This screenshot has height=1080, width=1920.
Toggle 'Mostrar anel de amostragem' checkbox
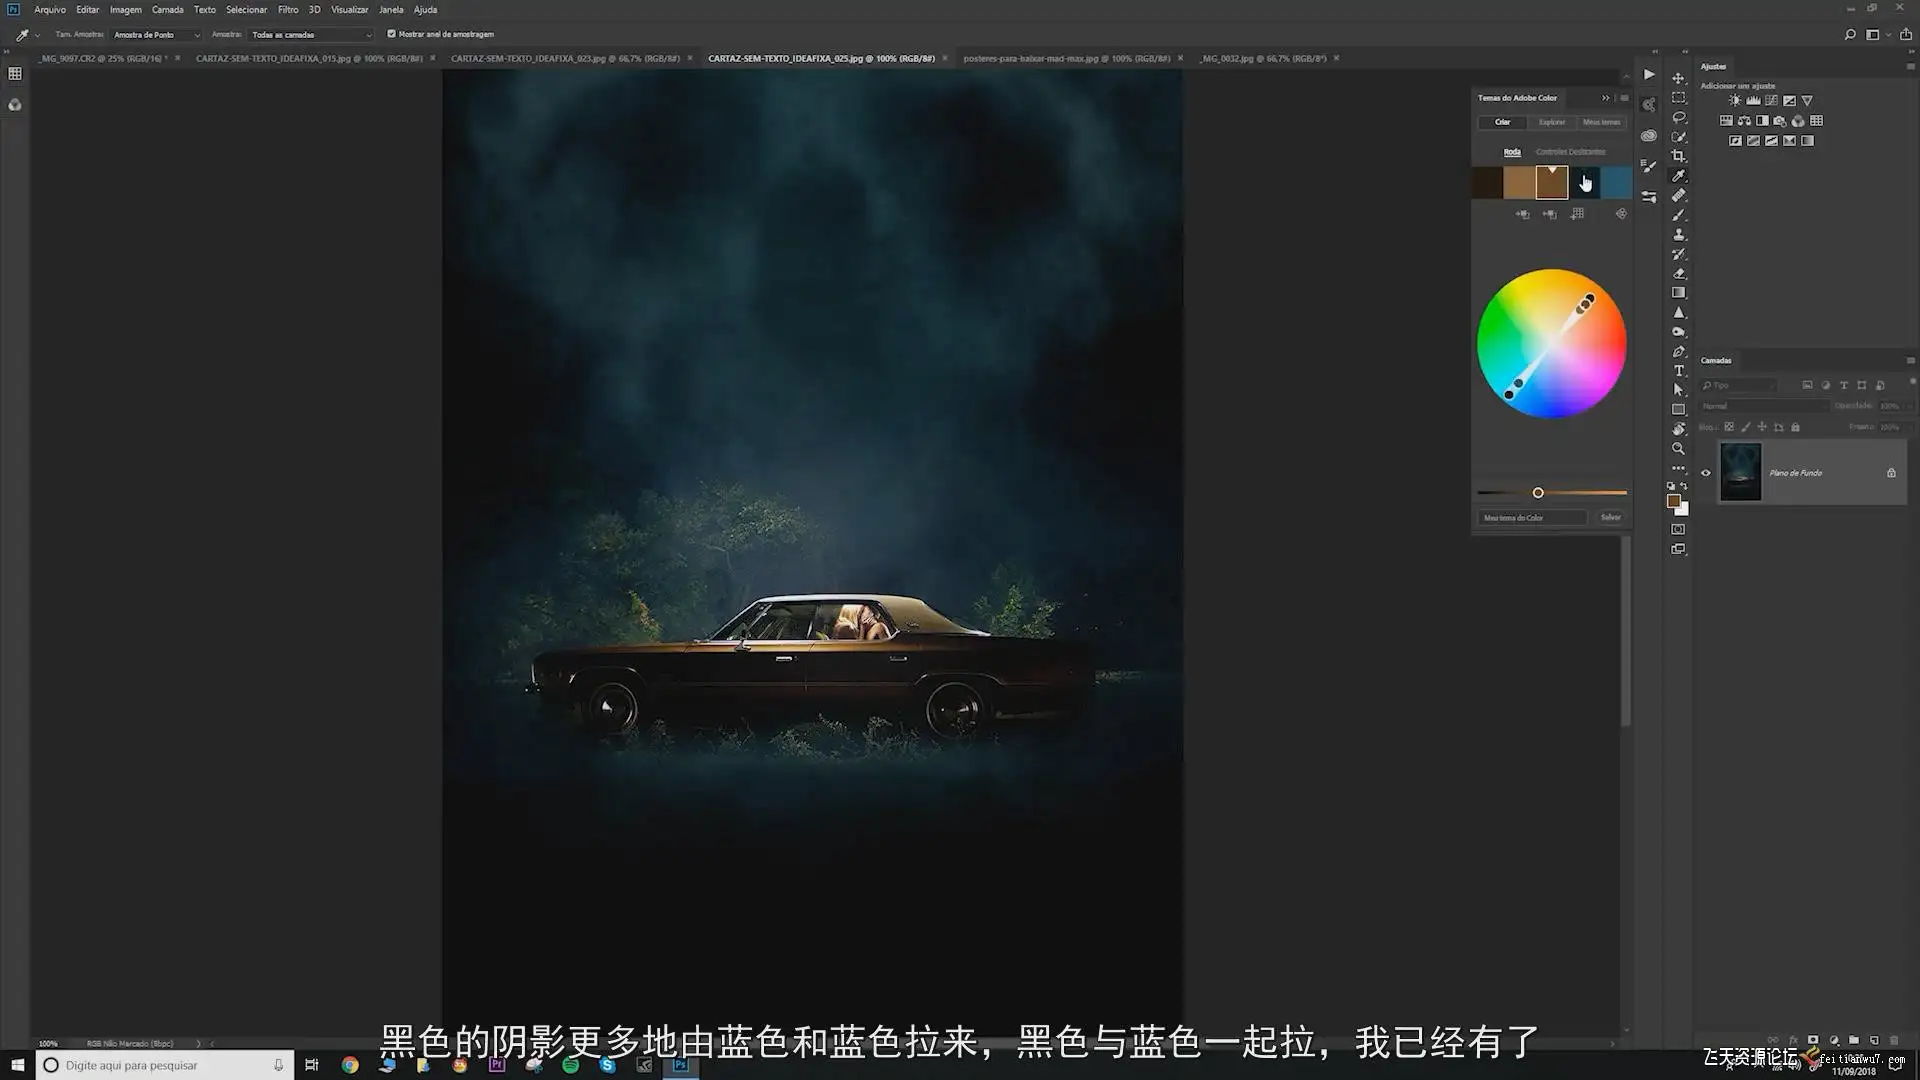click(x=392, y=34)
